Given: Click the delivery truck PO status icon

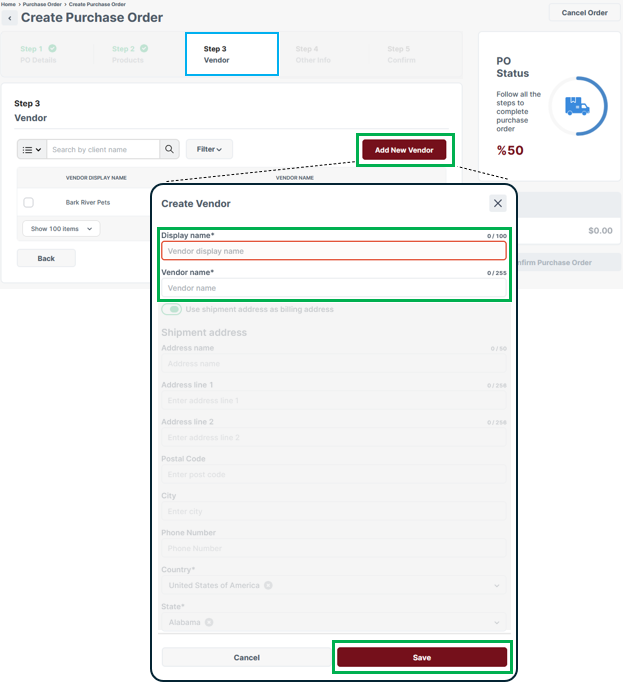Looking at the screenshot, I should (577, 106).
